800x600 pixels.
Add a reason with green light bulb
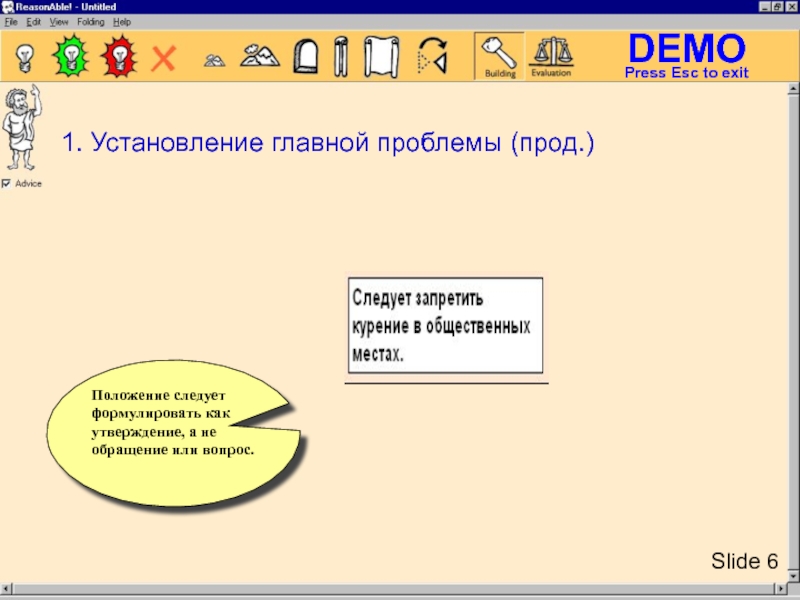coord(71,56)
